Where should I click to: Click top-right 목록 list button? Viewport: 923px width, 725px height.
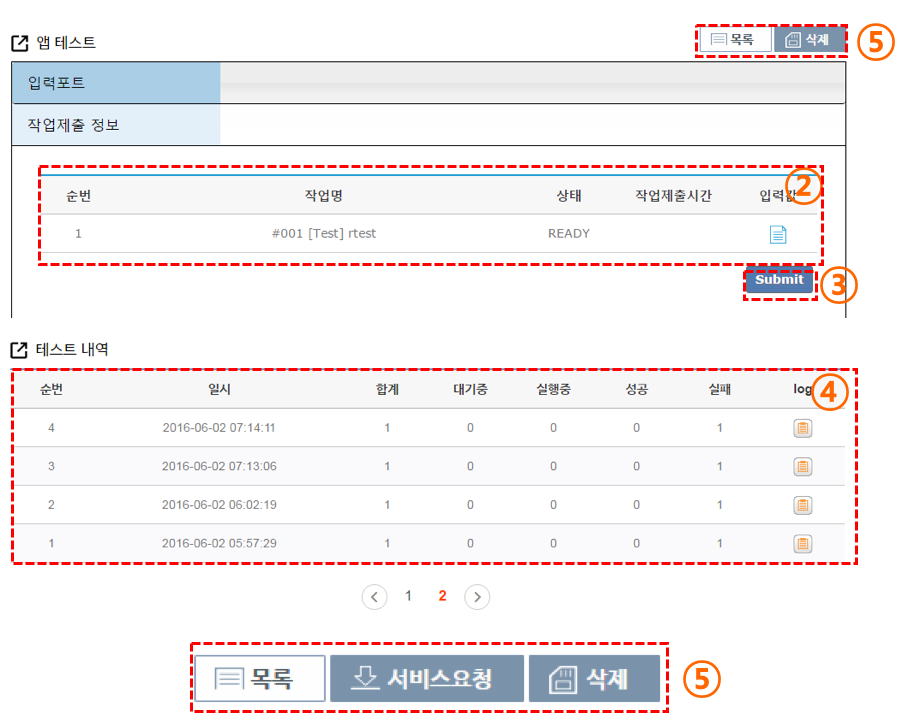coord(735,39)
